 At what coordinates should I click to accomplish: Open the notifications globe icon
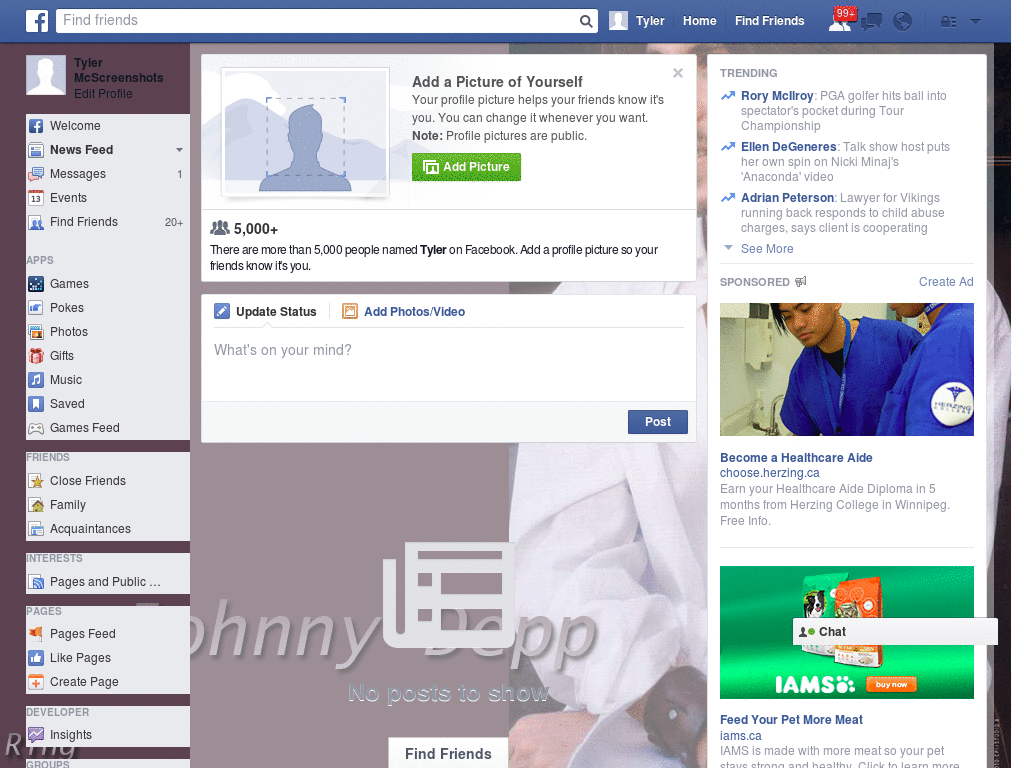click(x=903, y=22)
